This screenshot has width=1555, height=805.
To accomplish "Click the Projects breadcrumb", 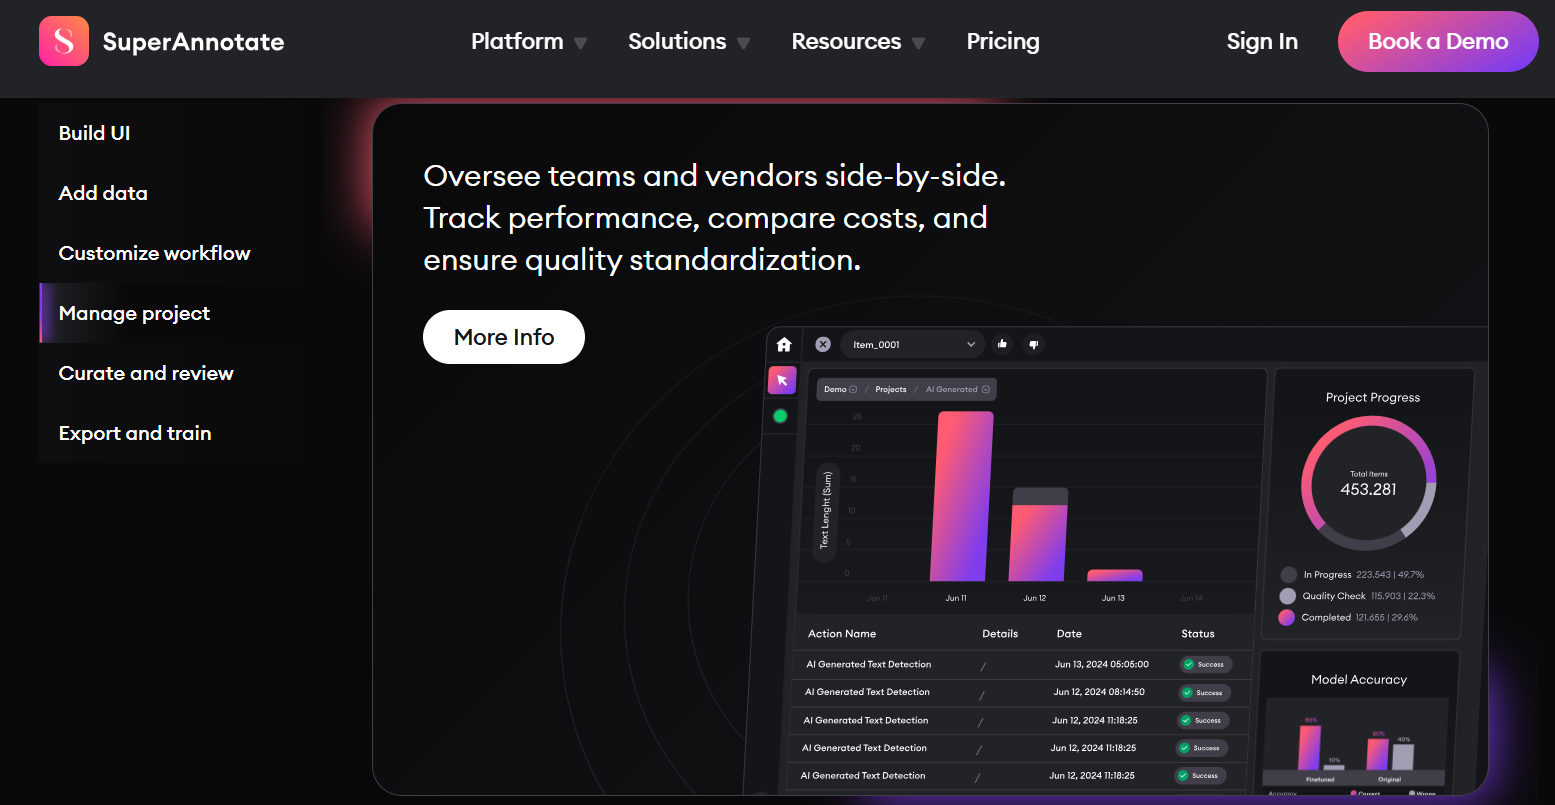I will click(891, 389).
